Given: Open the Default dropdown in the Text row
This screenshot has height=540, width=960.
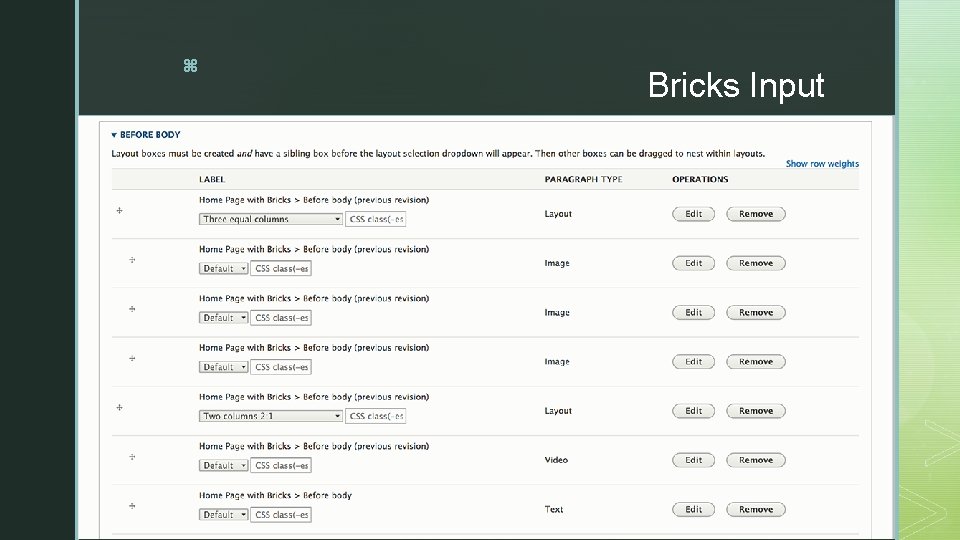Looking at the screenshot, I should pyautogui.click(x=224, y=514).
